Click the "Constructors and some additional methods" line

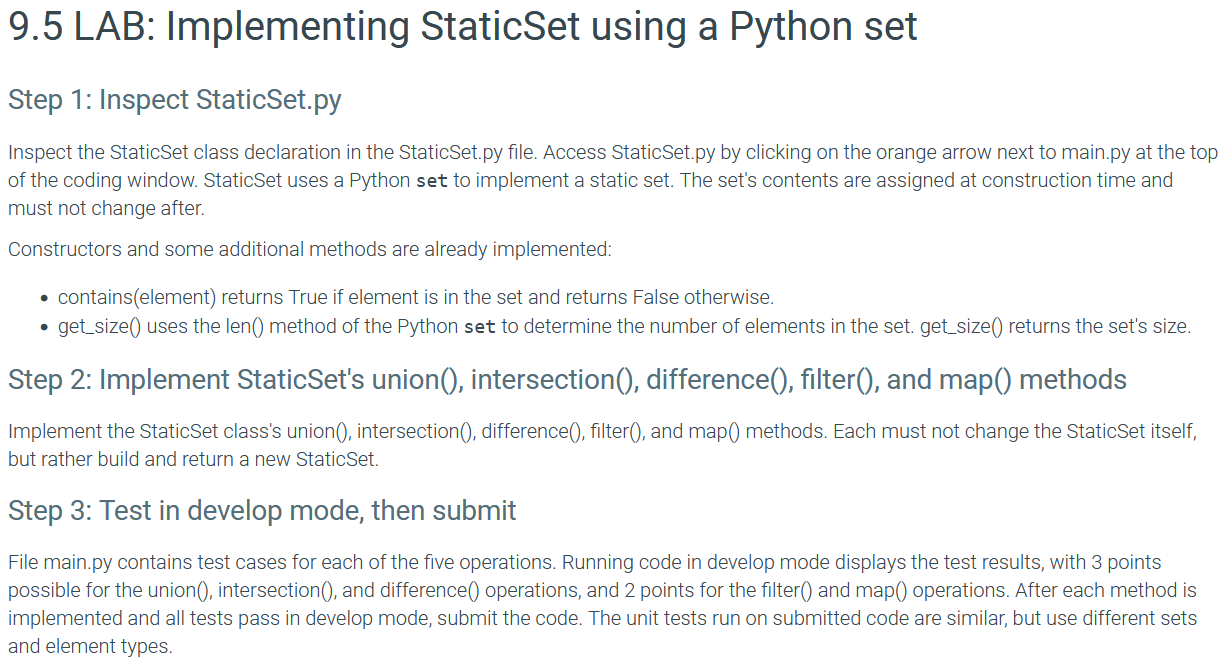[309, 249]
